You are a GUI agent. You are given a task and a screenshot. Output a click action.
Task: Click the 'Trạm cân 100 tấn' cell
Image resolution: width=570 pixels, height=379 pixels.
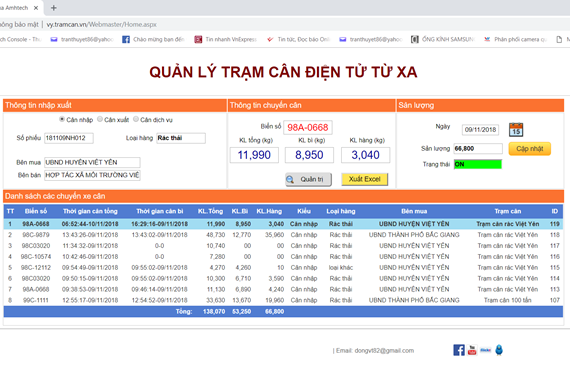(507, 300)
